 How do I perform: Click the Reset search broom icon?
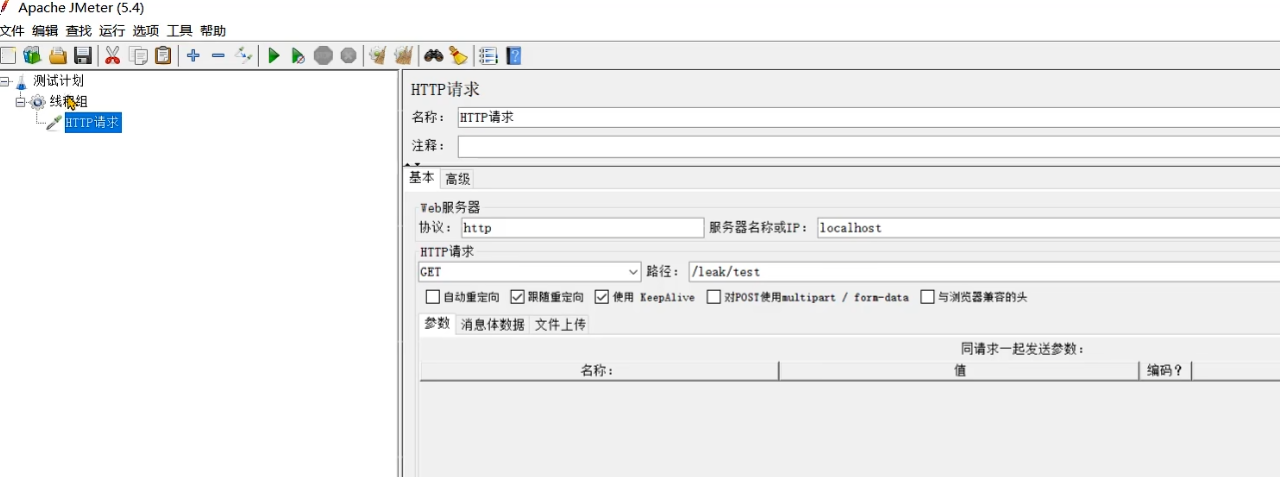pos(458,56)
